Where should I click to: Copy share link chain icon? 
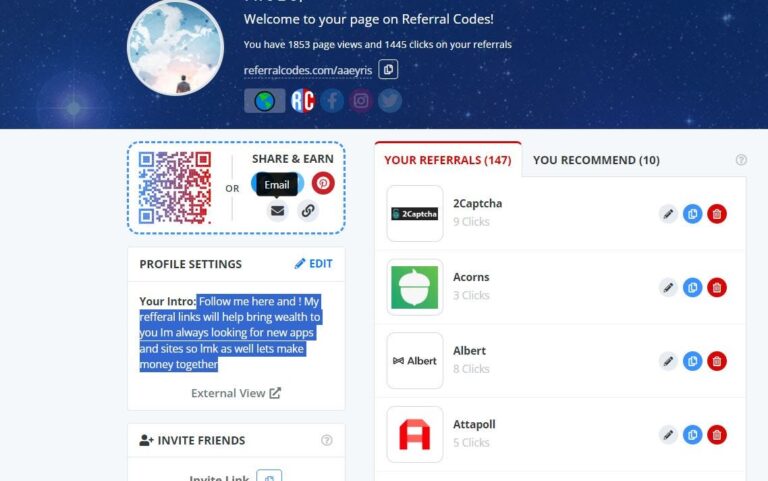pyautogui.click(x=308, y=211)
